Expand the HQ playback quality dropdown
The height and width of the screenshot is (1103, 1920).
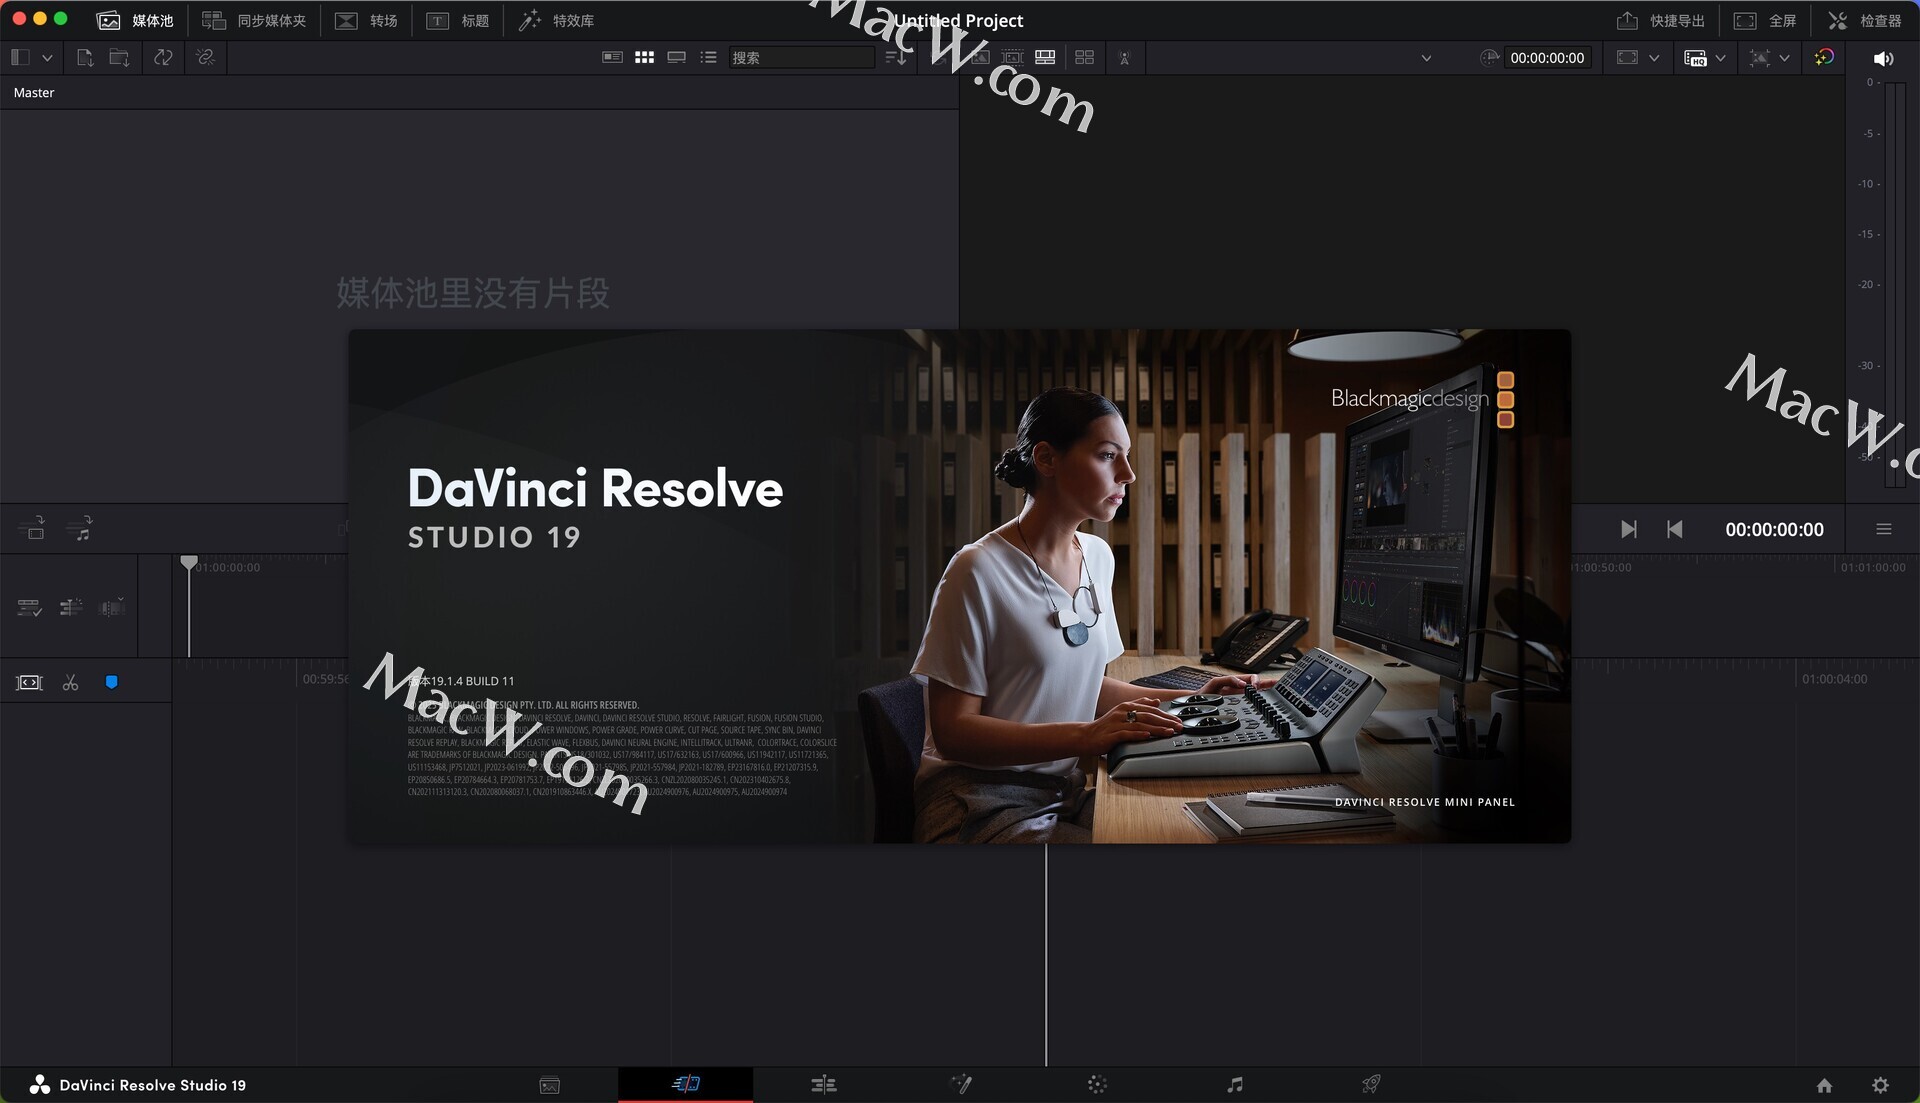click(x=1720, y=58)
